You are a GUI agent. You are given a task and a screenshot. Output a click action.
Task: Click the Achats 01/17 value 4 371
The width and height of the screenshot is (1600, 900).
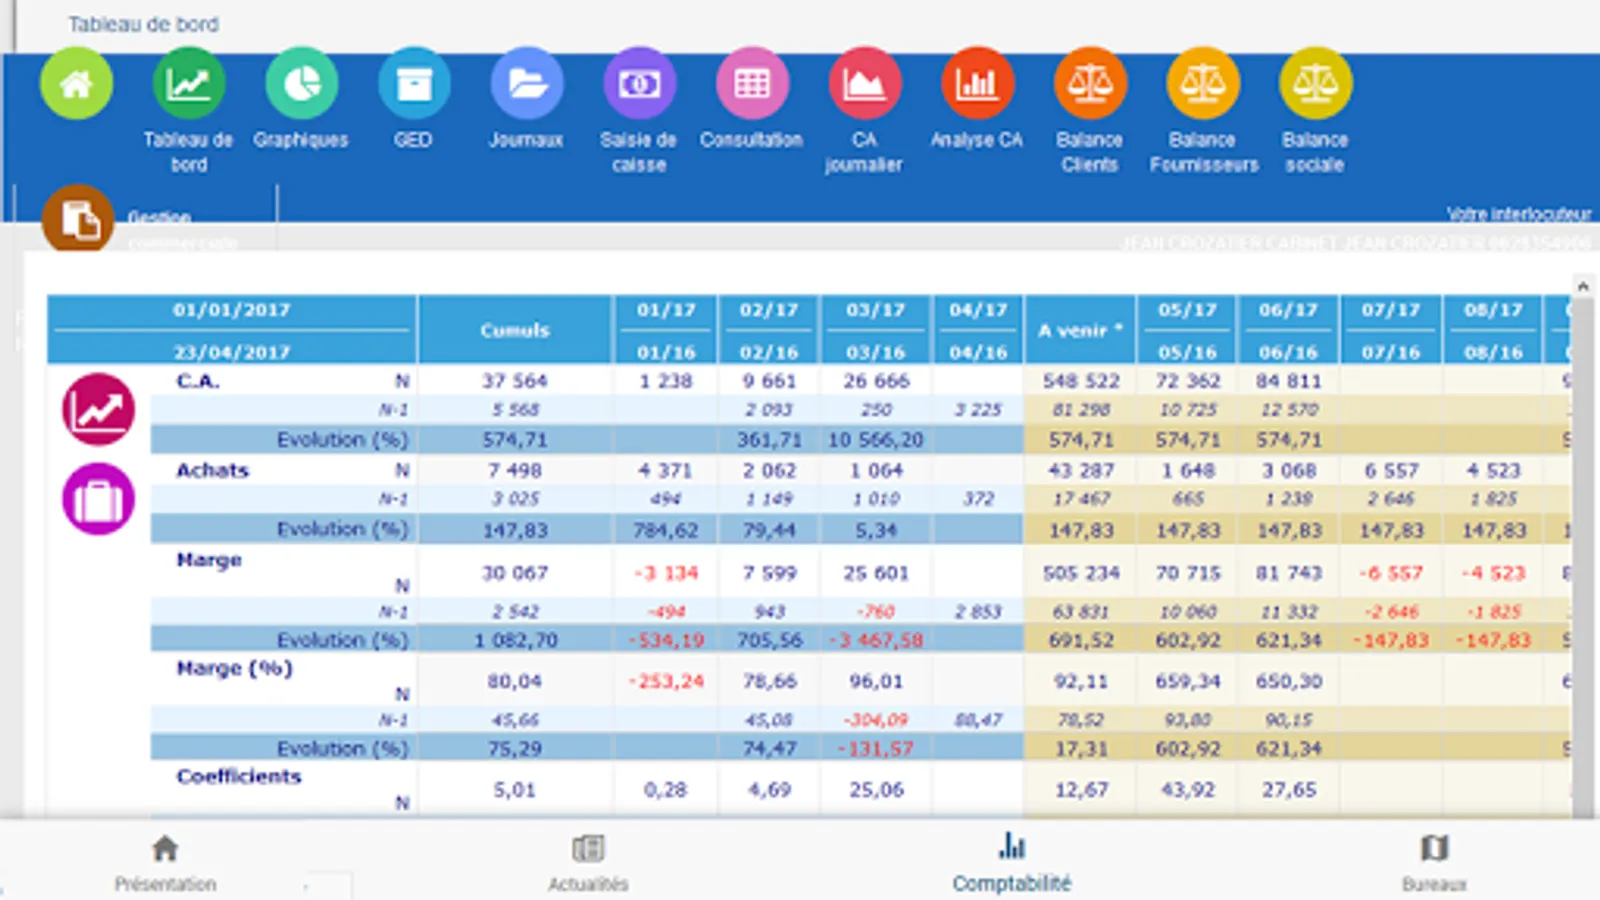pyautogui.click(x=666, y=470)
